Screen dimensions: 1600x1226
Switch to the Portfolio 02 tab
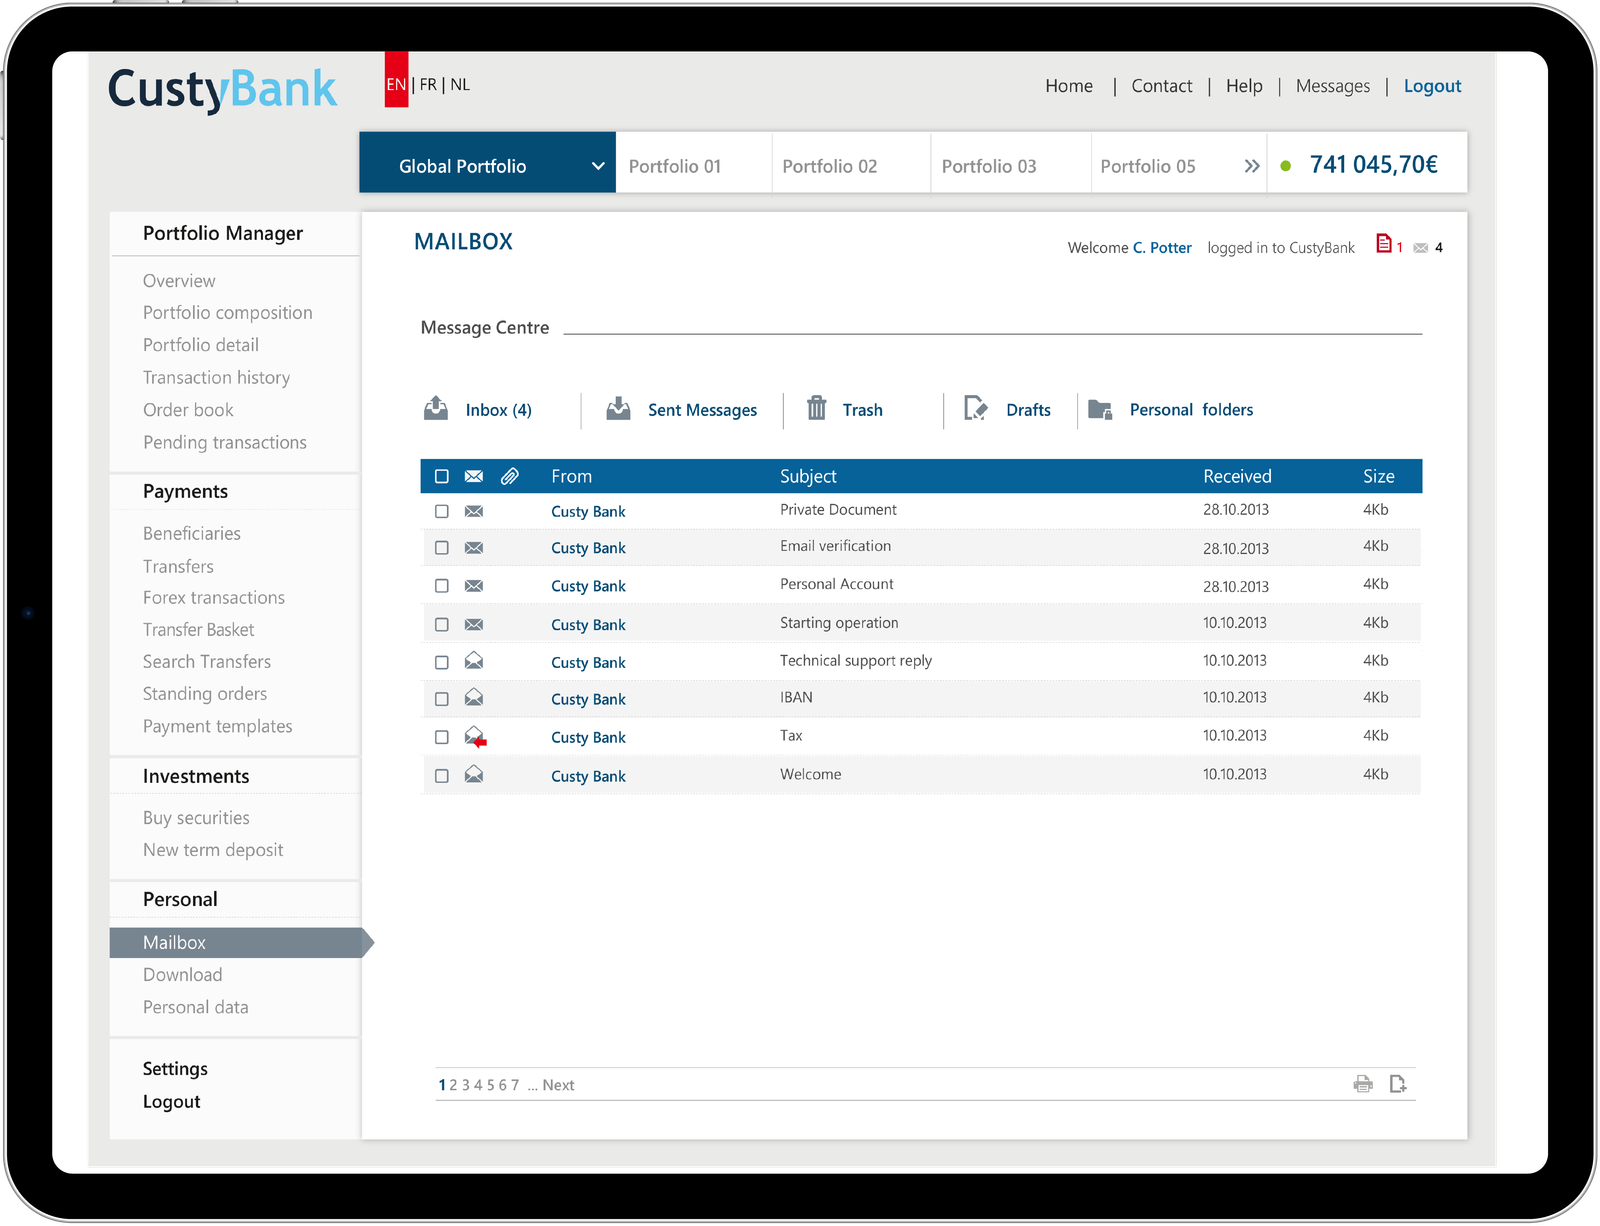(829, 166)
